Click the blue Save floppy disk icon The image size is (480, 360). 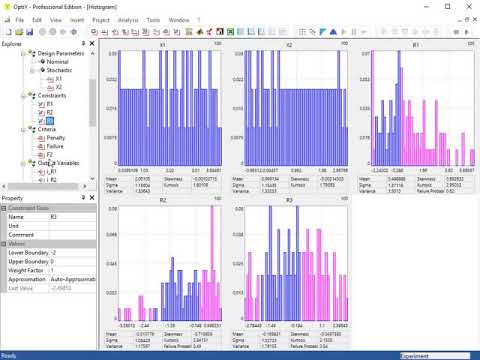pos(30,32)
